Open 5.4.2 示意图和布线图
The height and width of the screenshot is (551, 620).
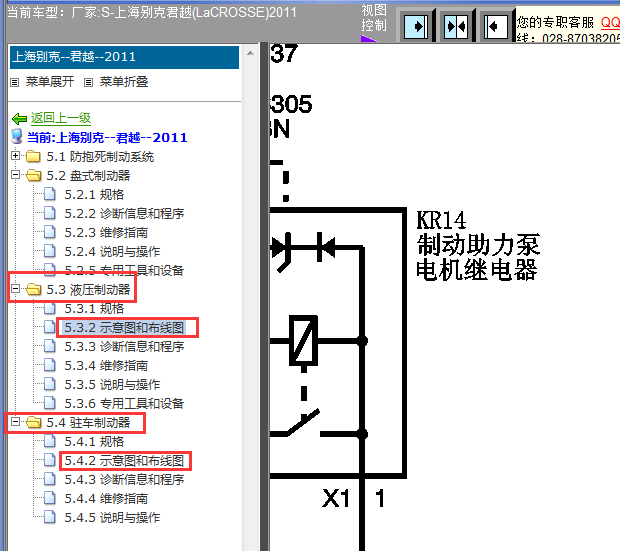(x=124, y=460)
